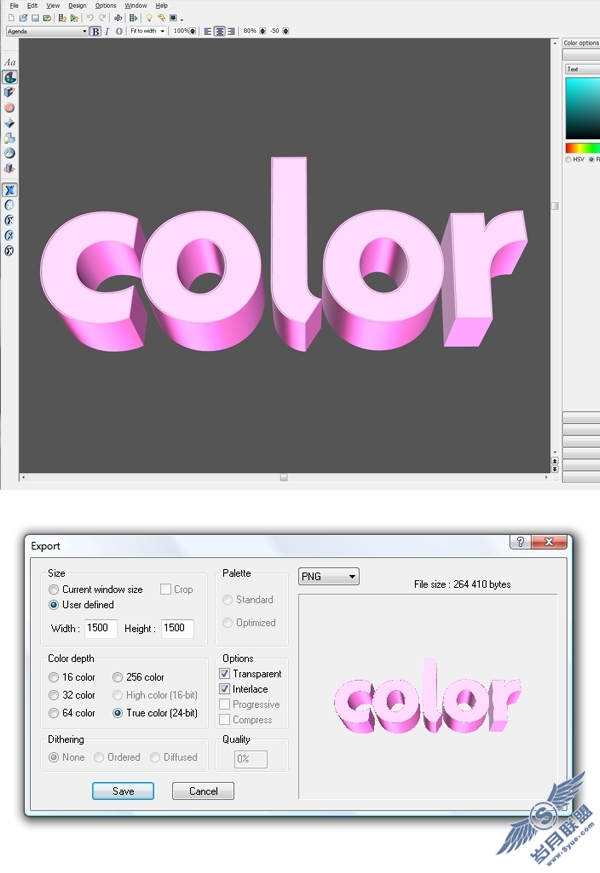Click the Start animation play icon
600x873 pixels.
coord(134,18)
